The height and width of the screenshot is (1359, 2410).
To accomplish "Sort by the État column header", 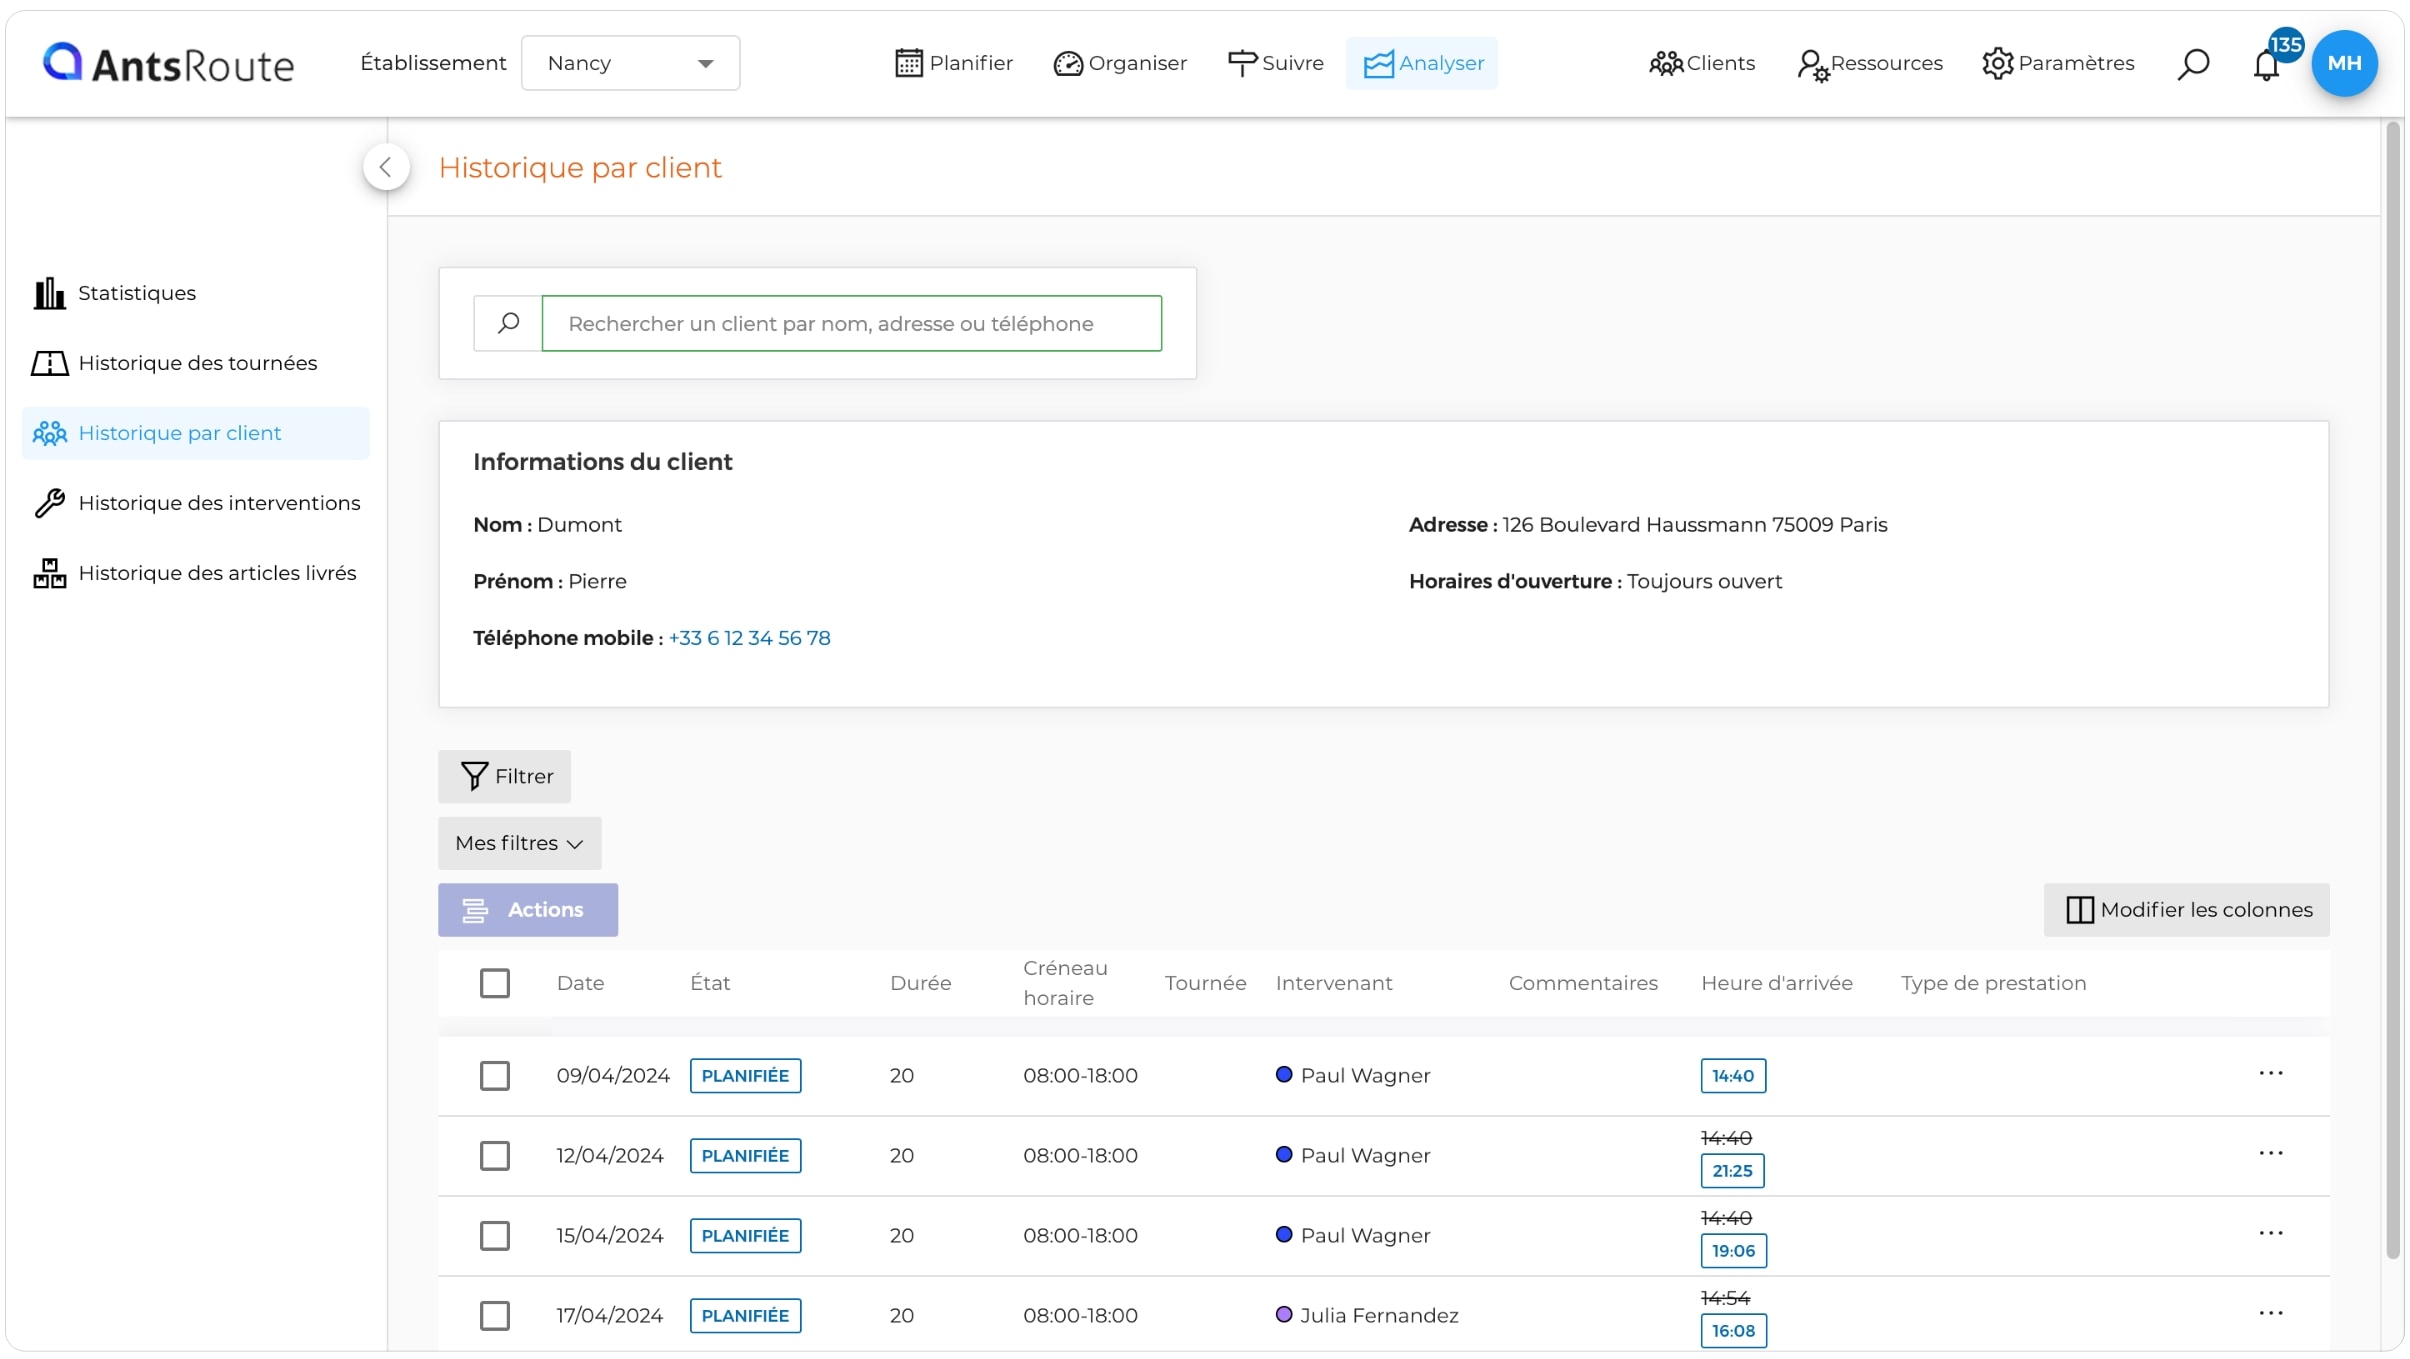I will [x=710, y=983].
